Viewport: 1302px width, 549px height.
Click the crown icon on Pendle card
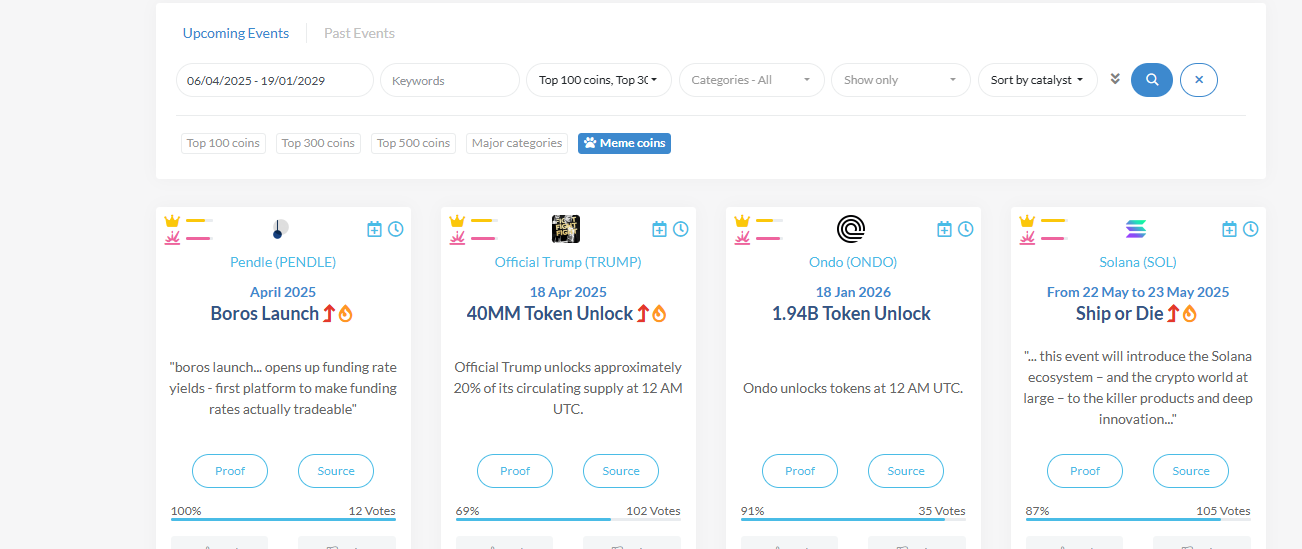pyautogui.click(x=172, y=221)
